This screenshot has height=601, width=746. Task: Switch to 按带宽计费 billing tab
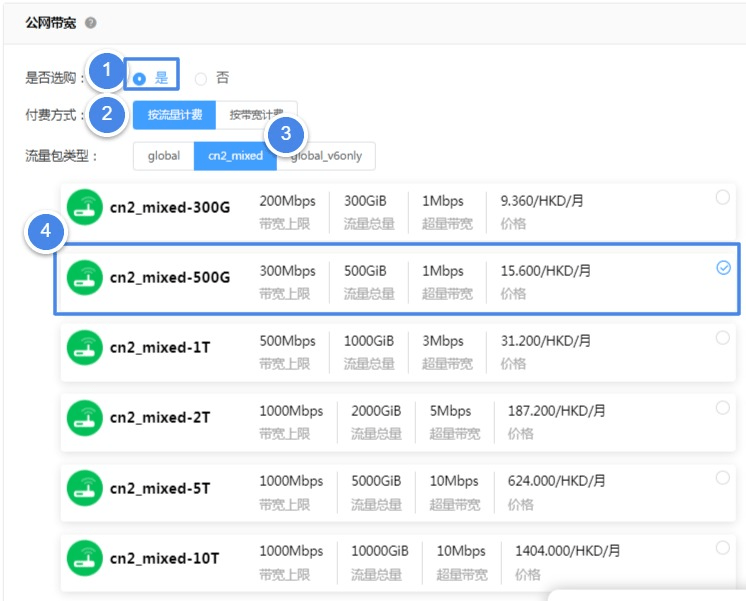click(256, 115)
